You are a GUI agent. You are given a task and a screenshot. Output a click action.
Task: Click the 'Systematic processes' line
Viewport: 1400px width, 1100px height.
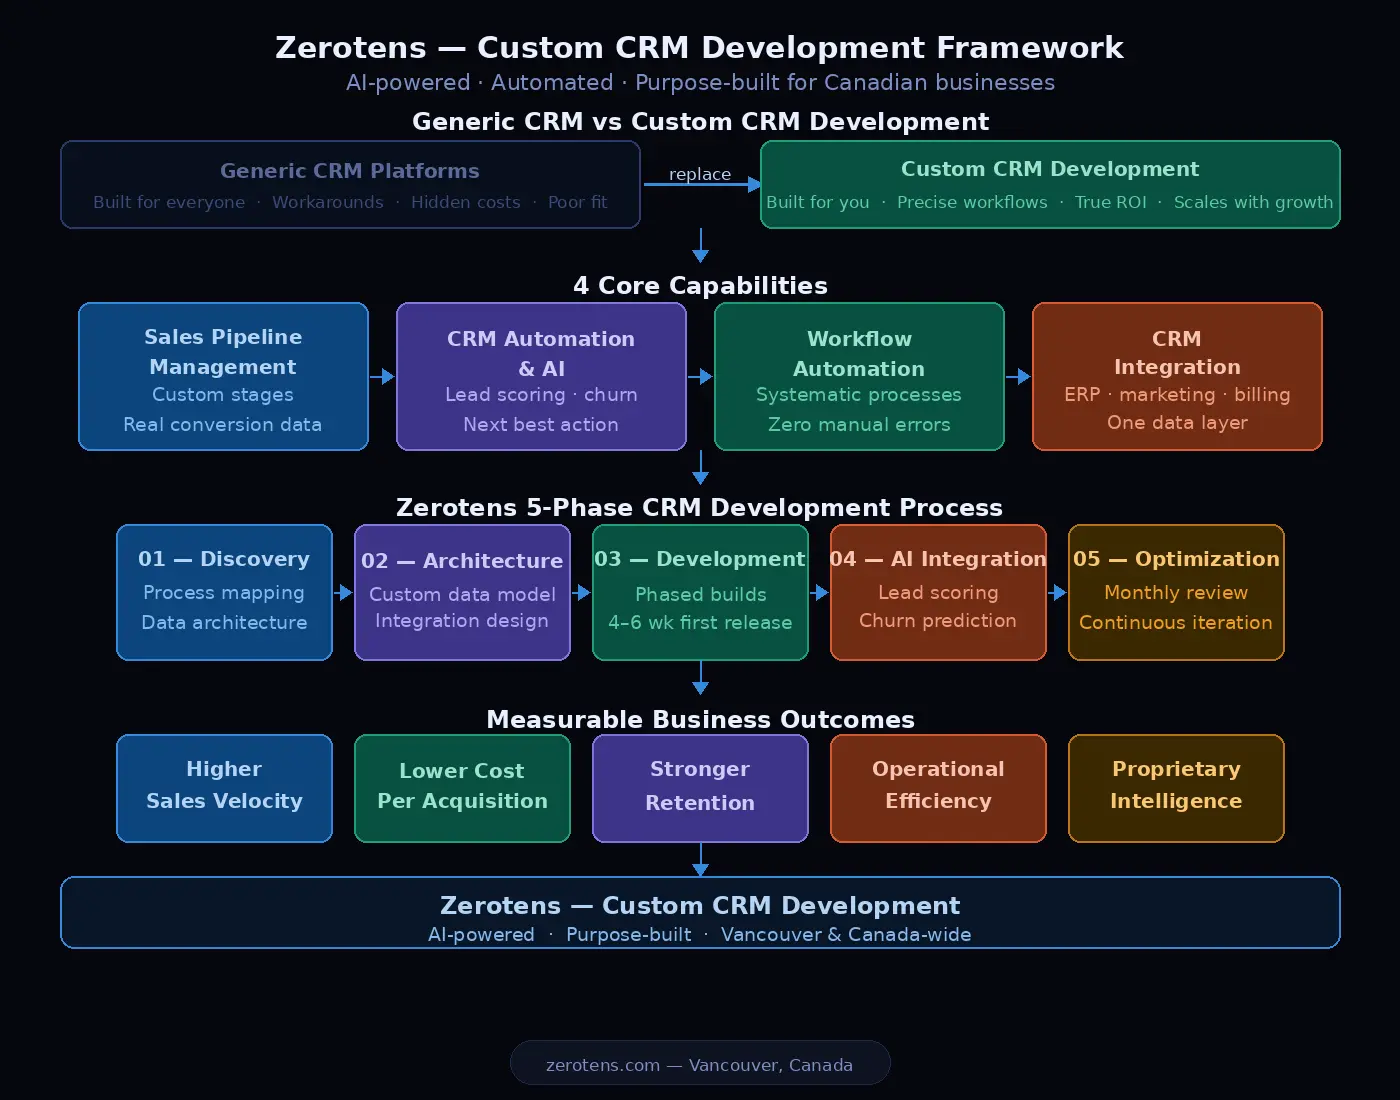click(x=859, y=395)
